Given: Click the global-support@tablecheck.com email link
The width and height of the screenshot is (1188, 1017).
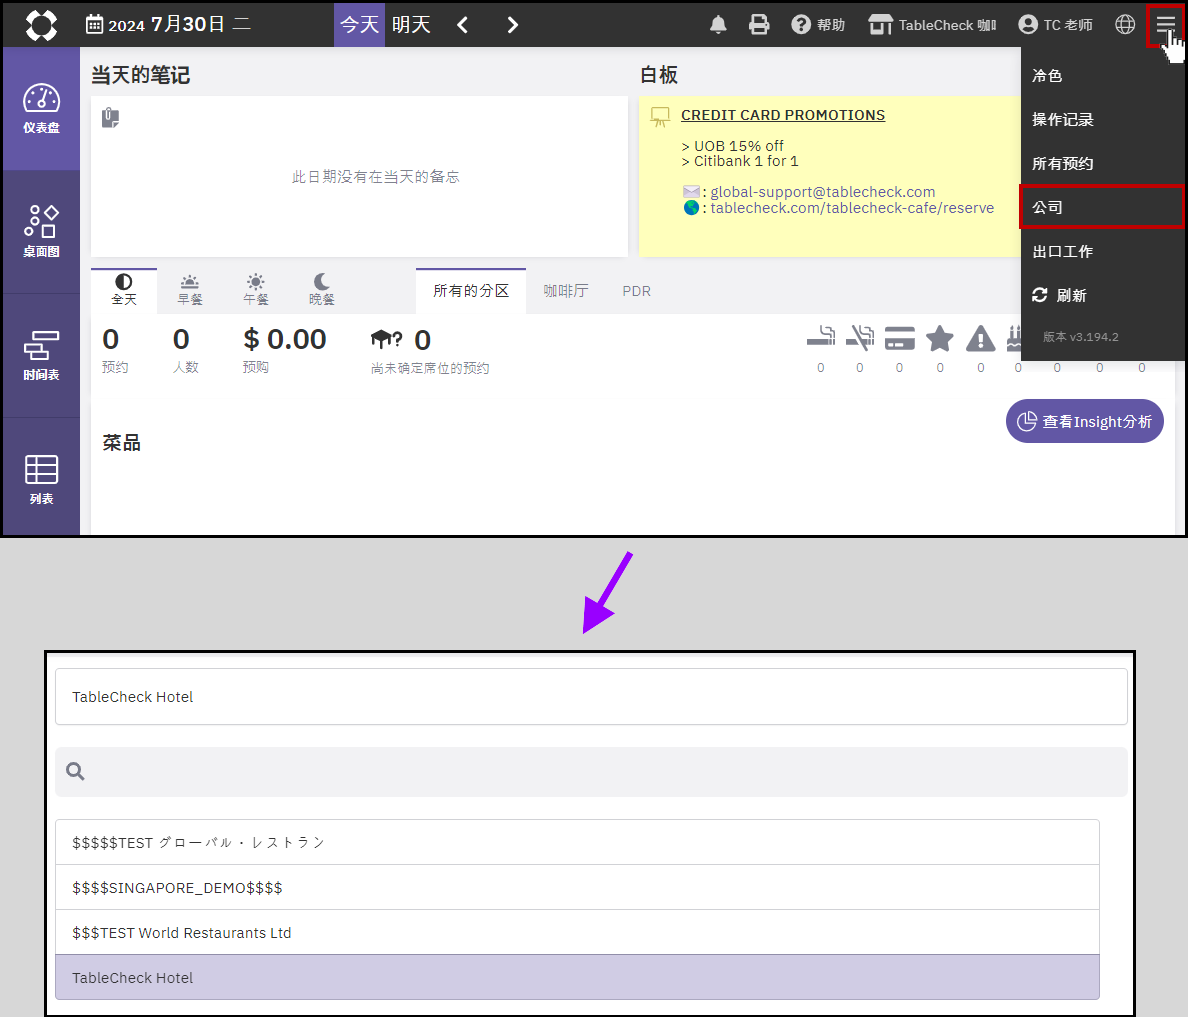Looking at the screenshot, I should (822, 192).
